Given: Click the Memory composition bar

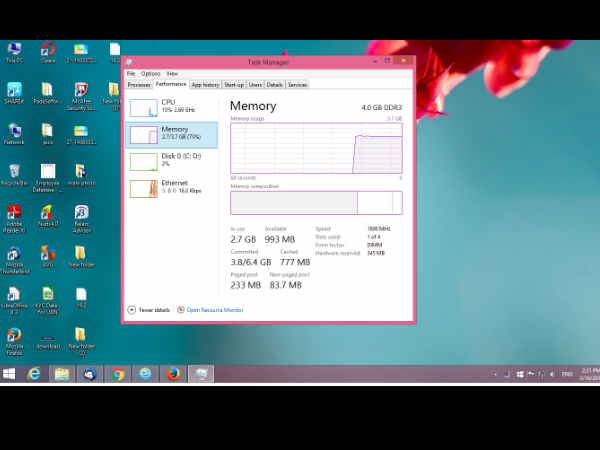Looking at the screenshot, I should [316, 203].
